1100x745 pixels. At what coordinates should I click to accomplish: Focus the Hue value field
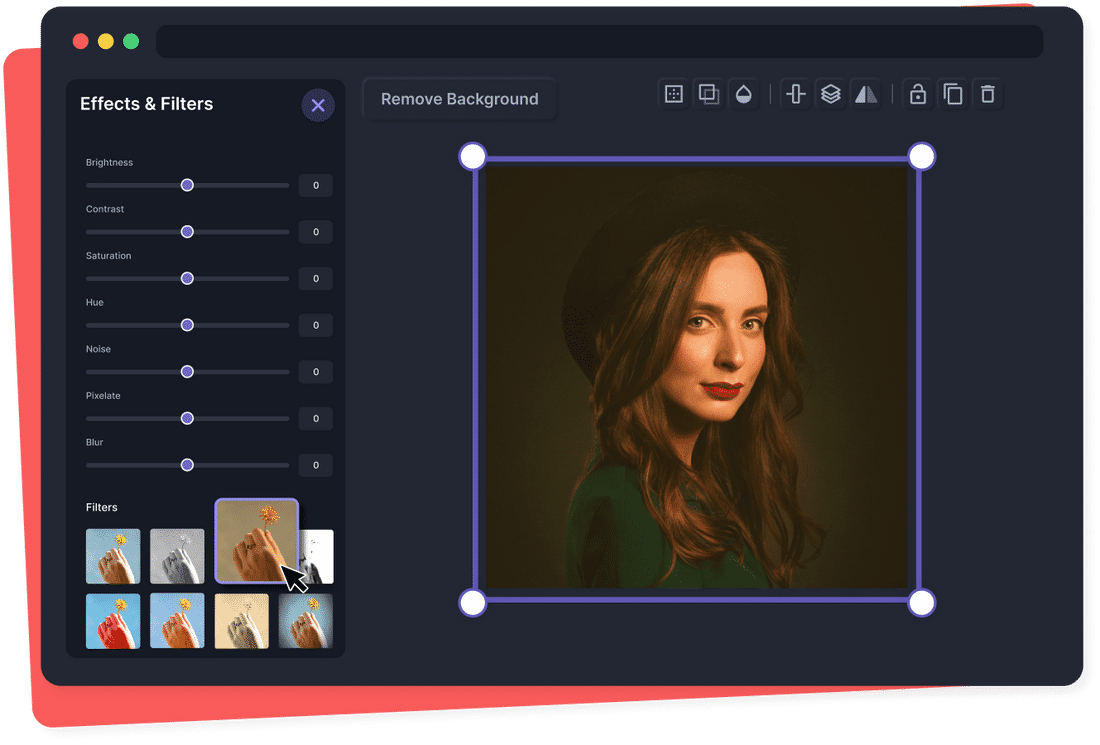tap(316, 325)
